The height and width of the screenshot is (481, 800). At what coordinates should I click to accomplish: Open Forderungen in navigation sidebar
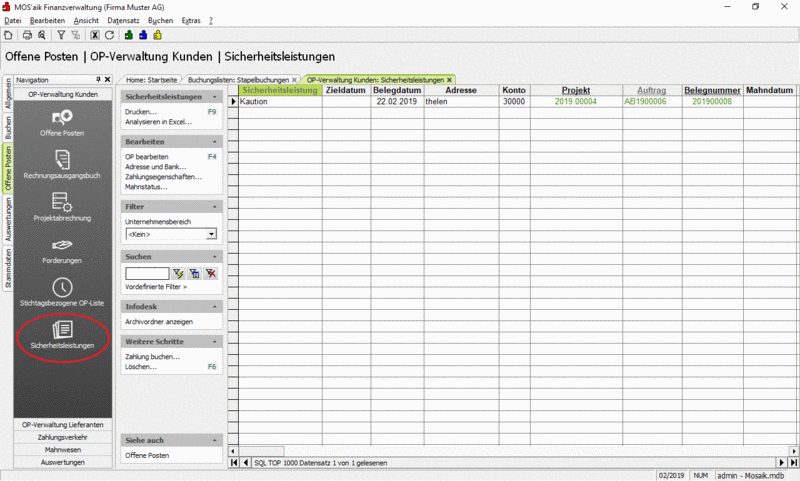(x=62, y=250)
